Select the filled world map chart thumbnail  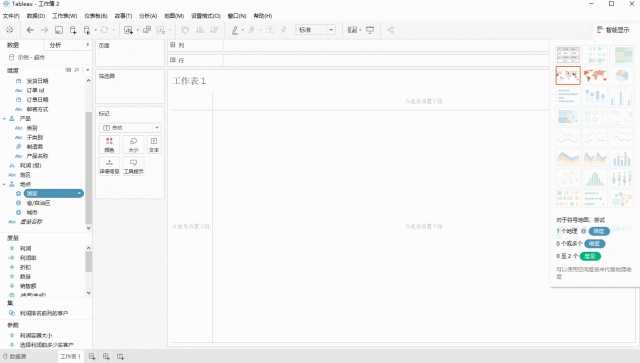[595, 75]
